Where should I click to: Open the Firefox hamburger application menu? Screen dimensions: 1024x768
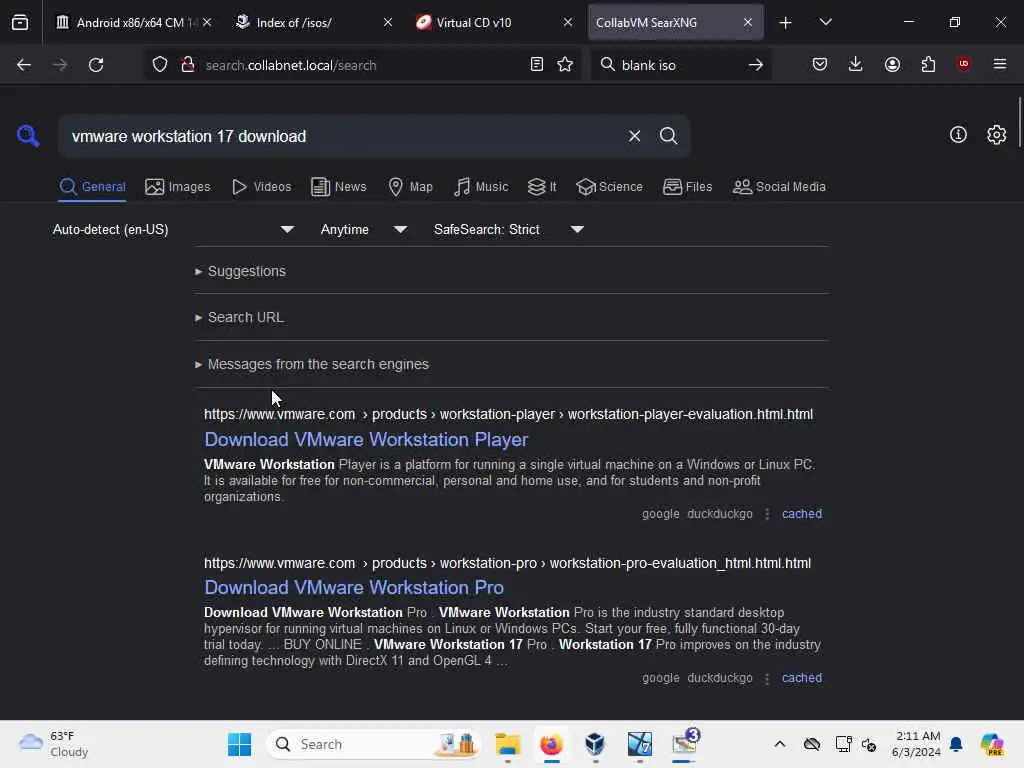point(1000,64)
